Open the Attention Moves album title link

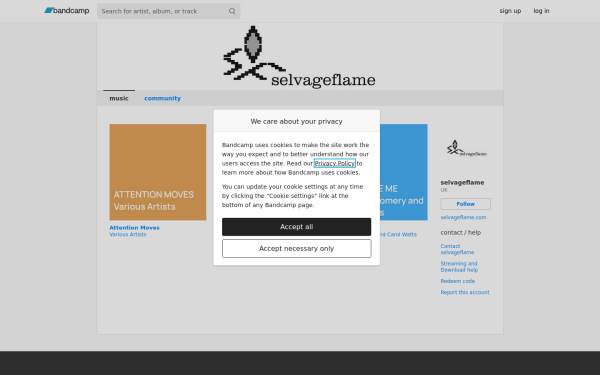coord(134,228)
